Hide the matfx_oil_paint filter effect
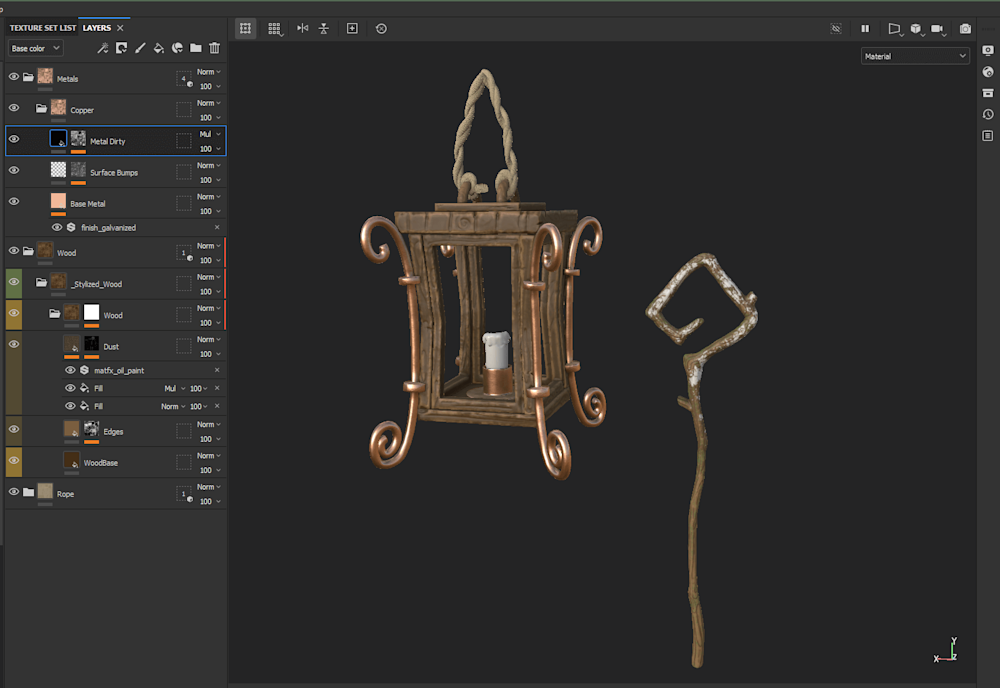This screenshot has height=688, width=1000. 70,370
